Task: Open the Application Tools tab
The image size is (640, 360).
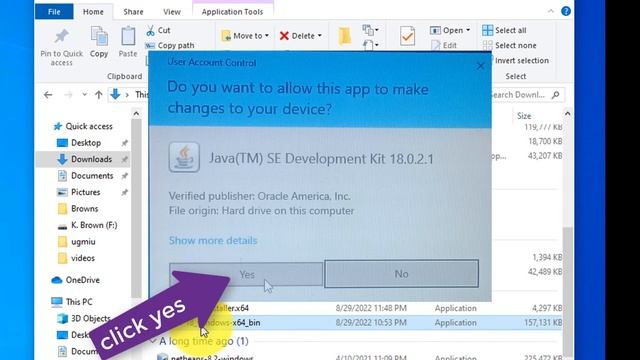Action: tap(232, 12)
